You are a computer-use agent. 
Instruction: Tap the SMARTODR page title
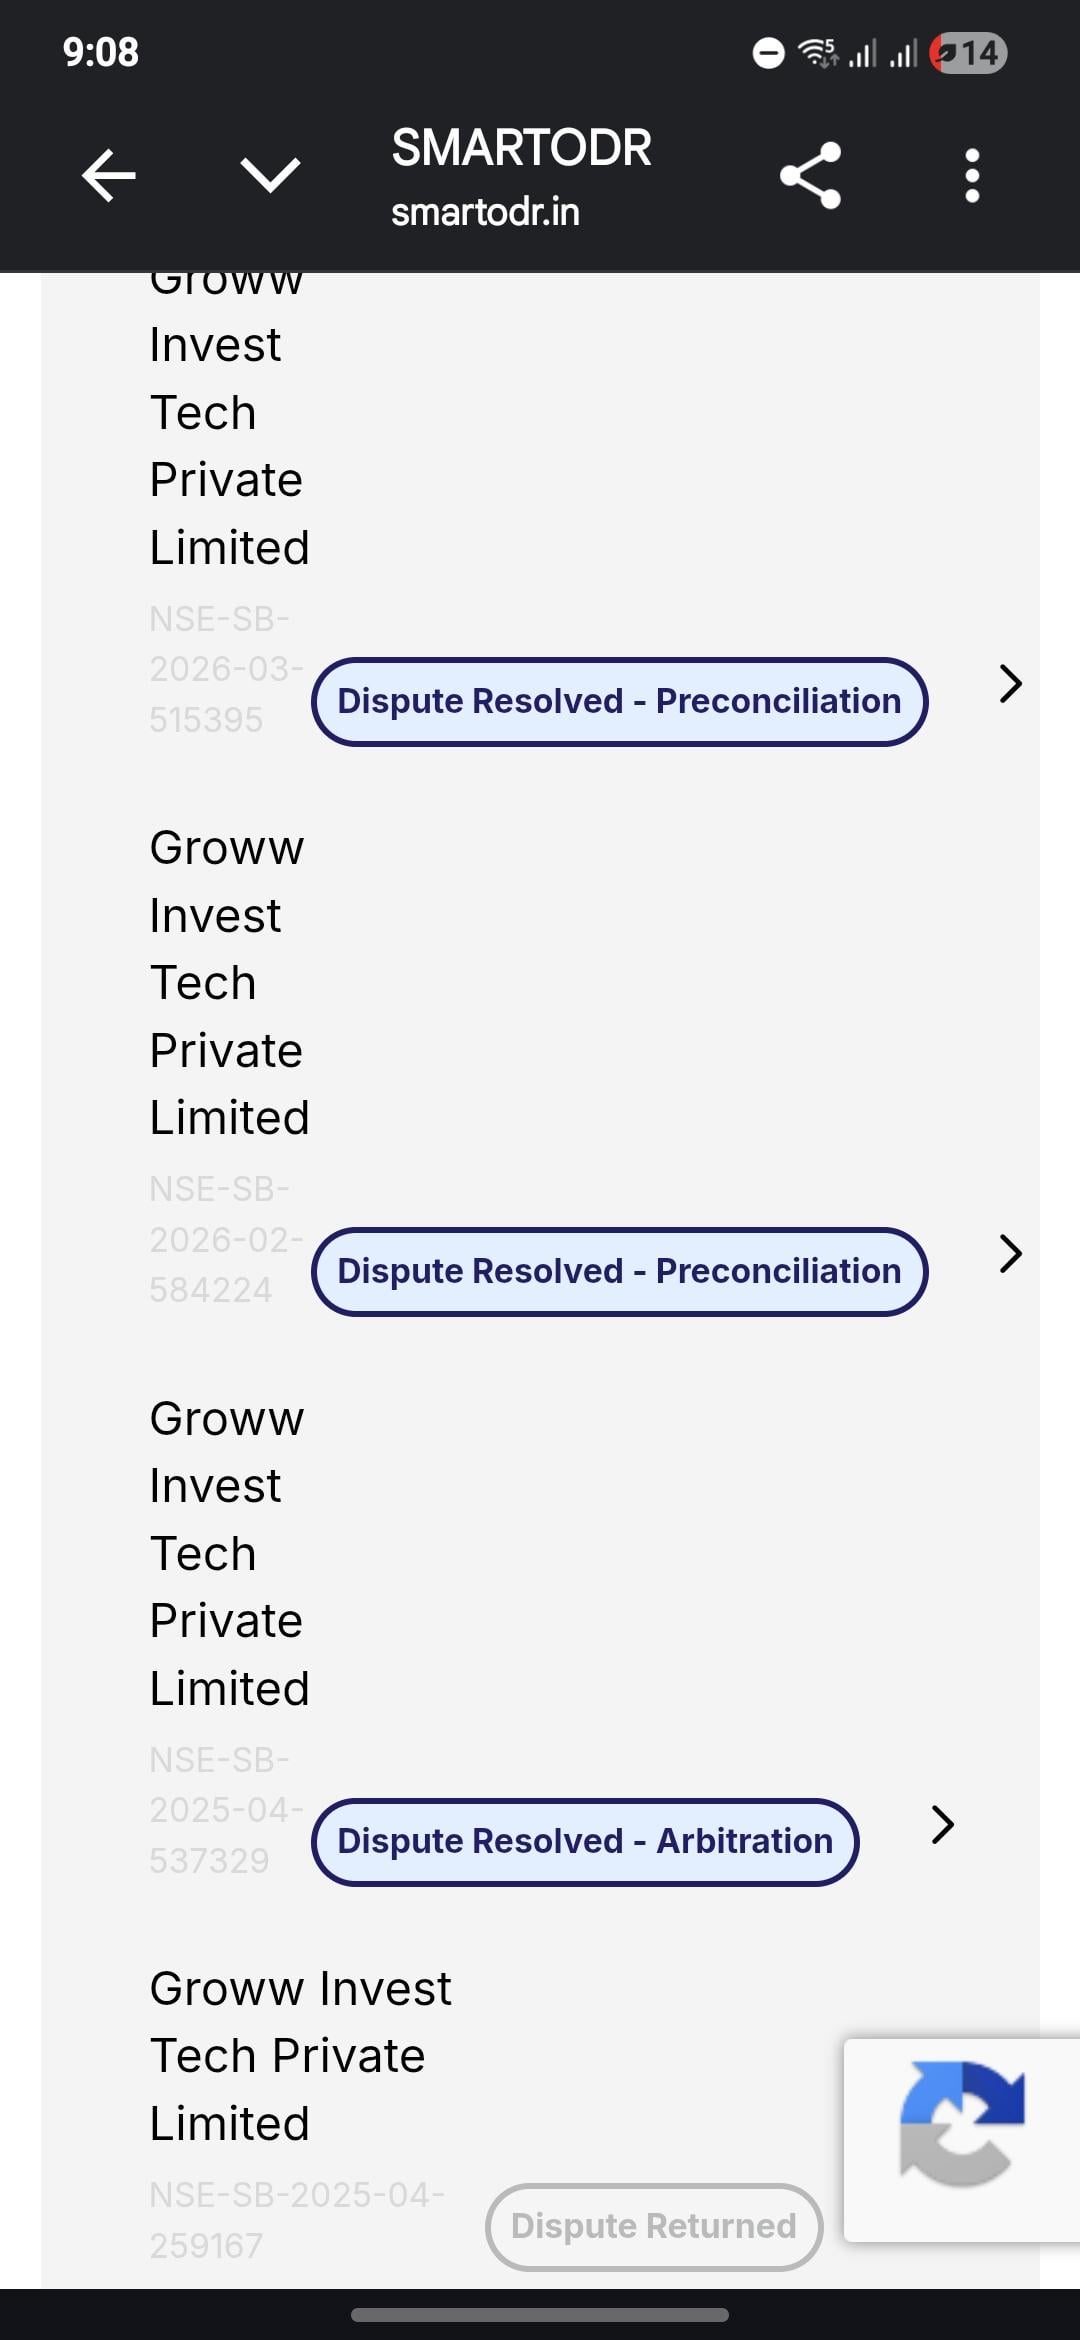(521, 148)
